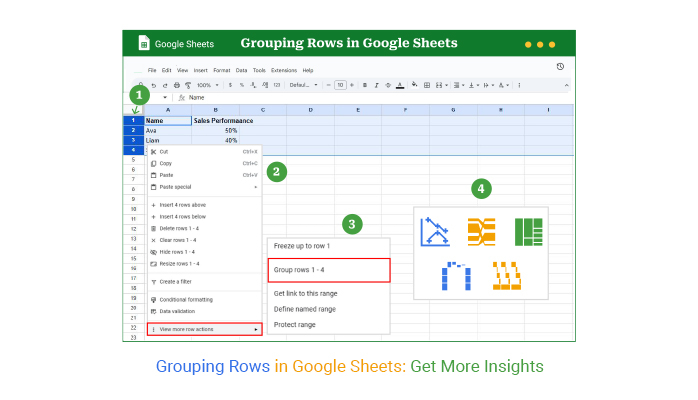This screenshot has width=698, height=400.
Task: Open the Data menu
Action: pyautogui.click(x=241, y=70)
